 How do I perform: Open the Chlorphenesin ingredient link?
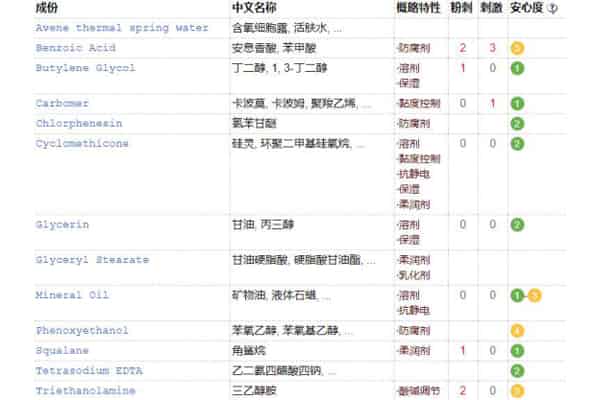tap(79, 124)
